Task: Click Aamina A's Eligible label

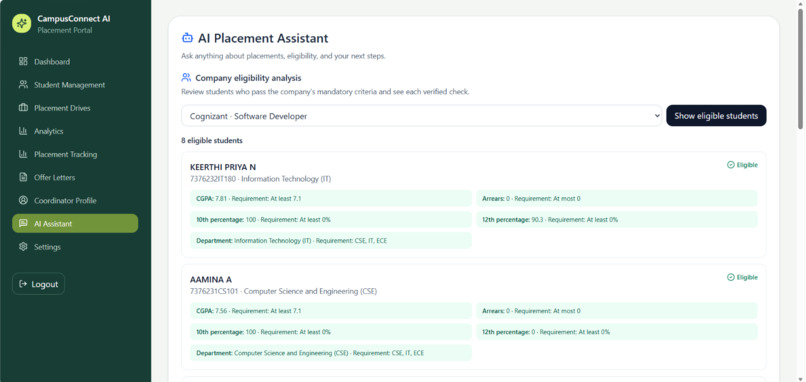Action: coord(747,278)
